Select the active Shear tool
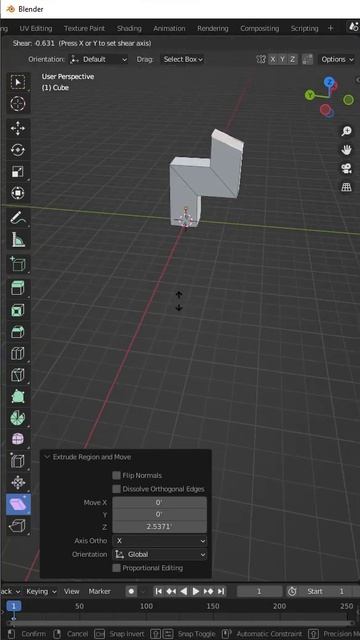This screenshot has height=640, width=360. pyautogui.click(x=18, y=504)
